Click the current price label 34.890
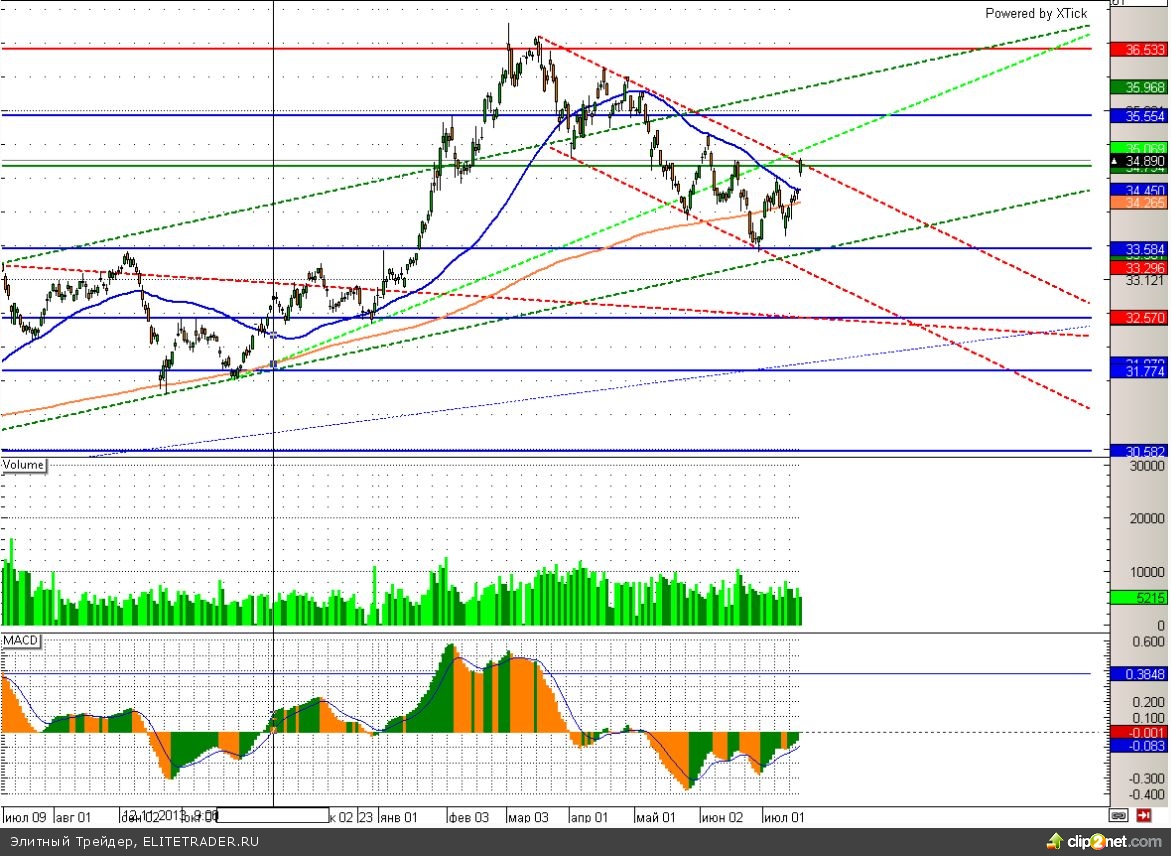The width and height of the screenshot is (1171, 856). 1138,161
